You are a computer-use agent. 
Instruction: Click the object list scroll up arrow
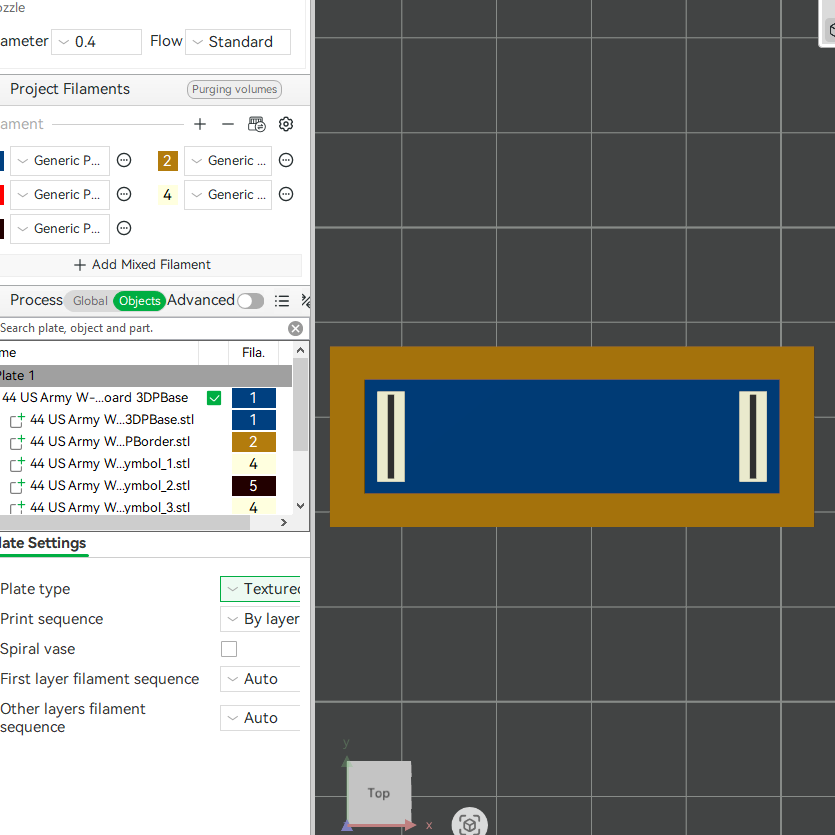(300, 350)
